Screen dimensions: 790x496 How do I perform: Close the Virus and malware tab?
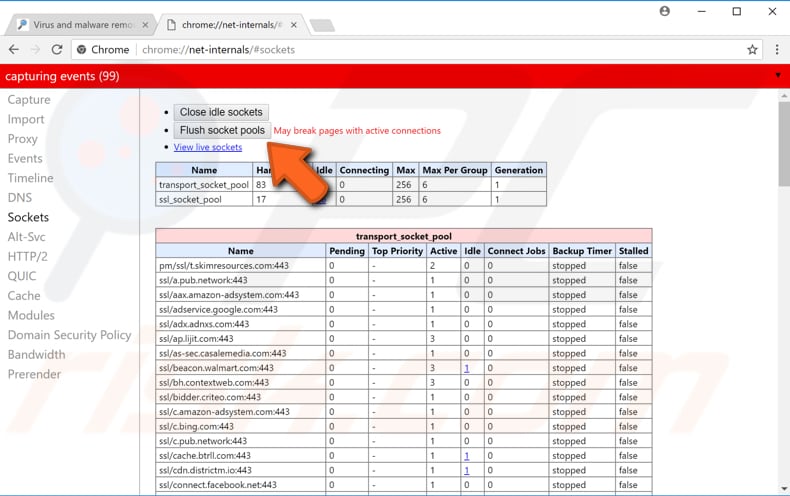pyautogui.click(x=144, y=24)
